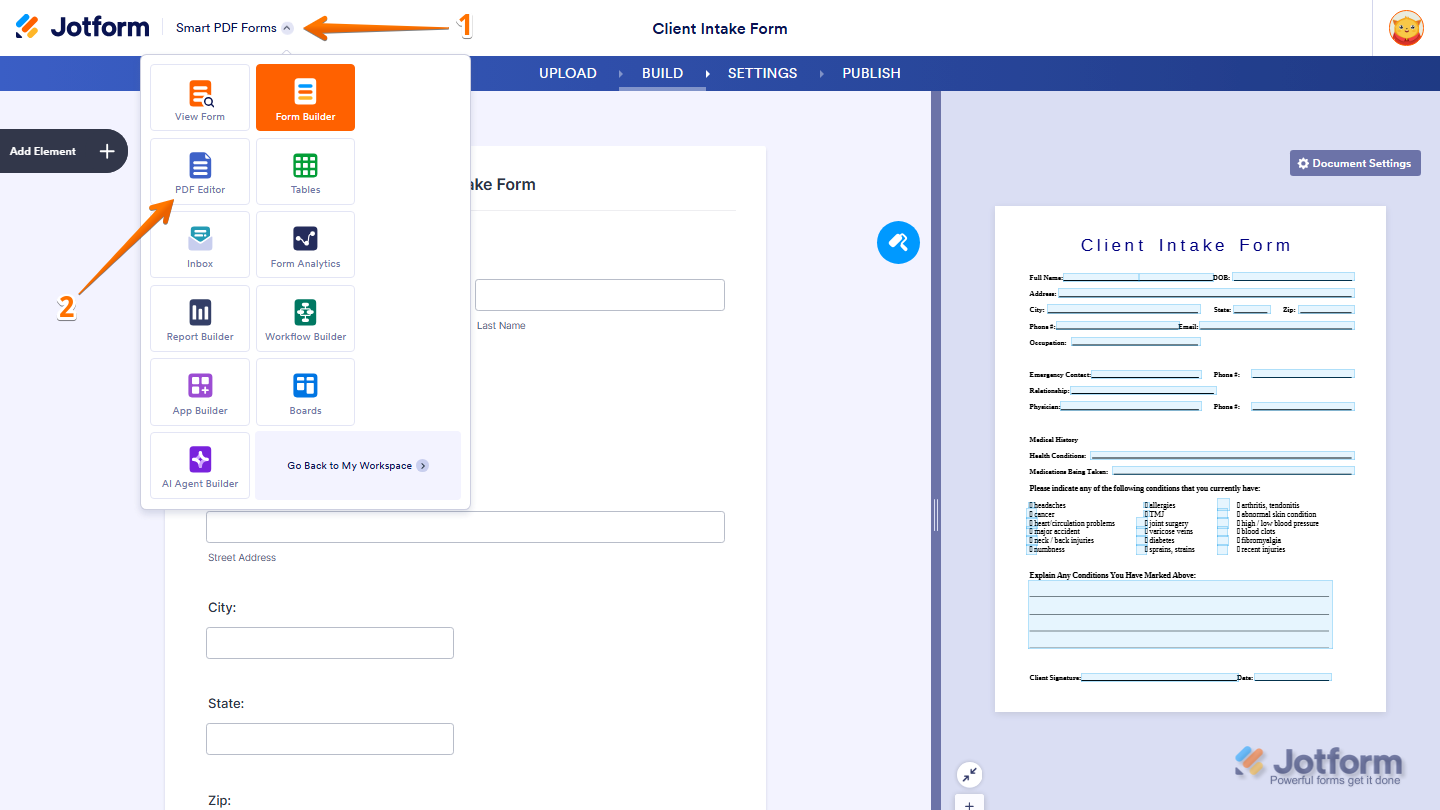Screen dimensions: 1440x810
Task: Open the PDF Editor tile
Action: coord(200,172)
